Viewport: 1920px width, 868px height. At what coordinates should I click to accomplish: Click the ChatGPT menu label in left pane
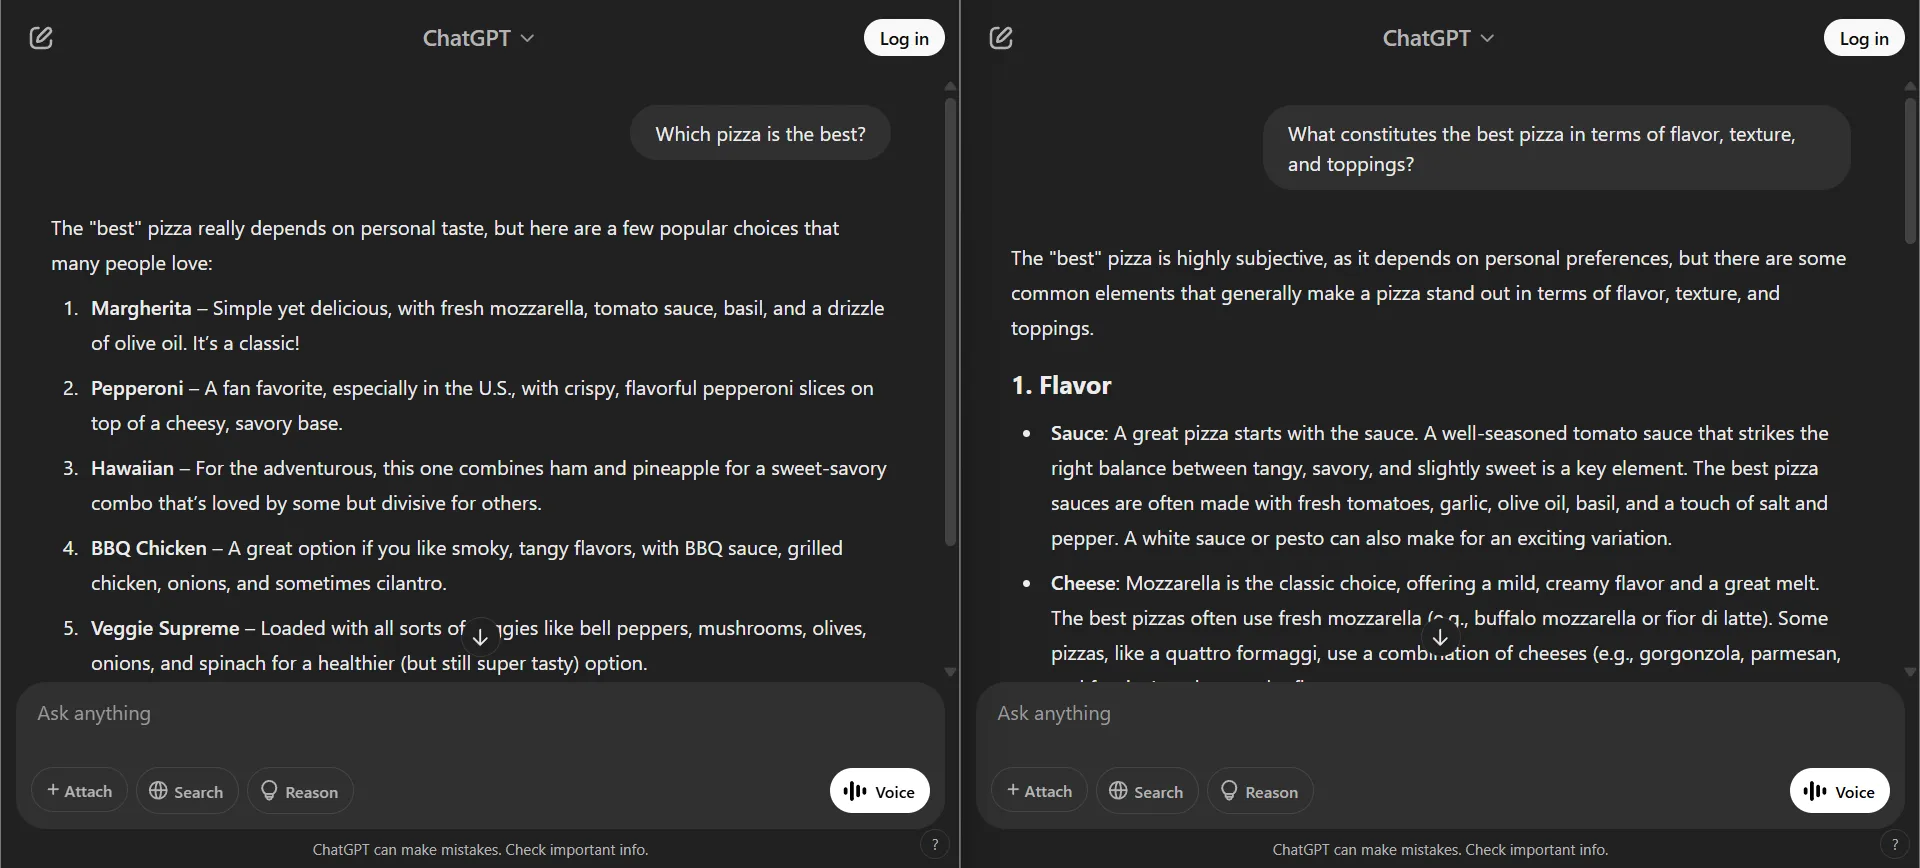click(x=468, y=38)
